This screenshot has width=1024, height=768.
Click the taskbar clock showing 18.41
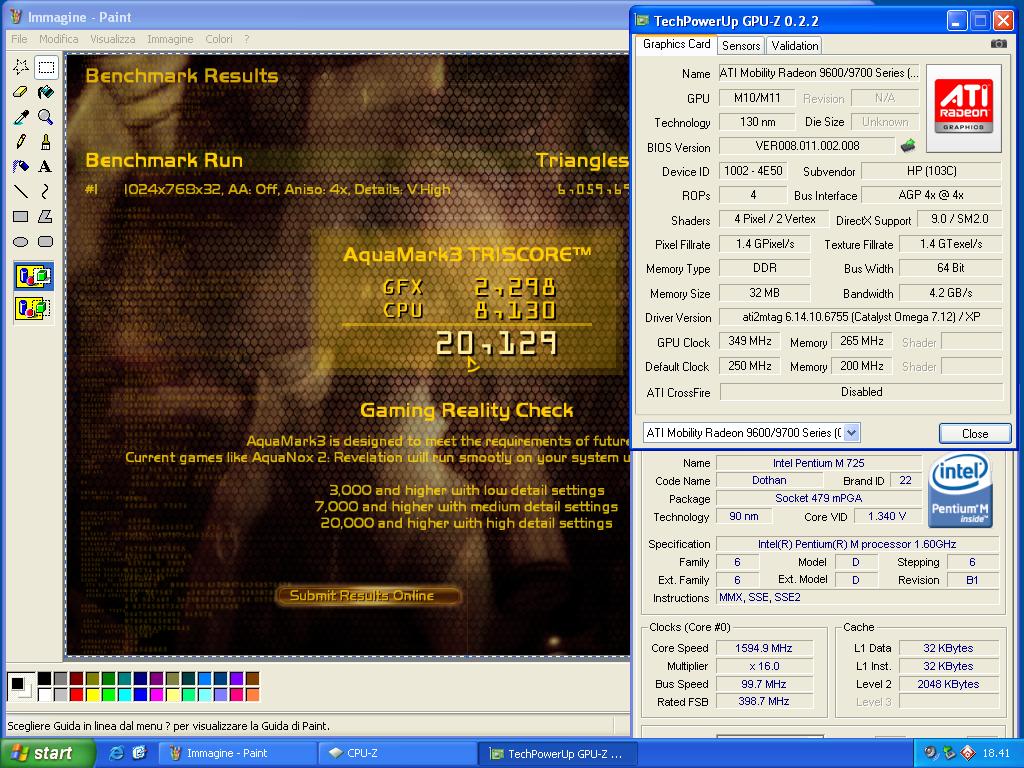(x=996, y=753)
